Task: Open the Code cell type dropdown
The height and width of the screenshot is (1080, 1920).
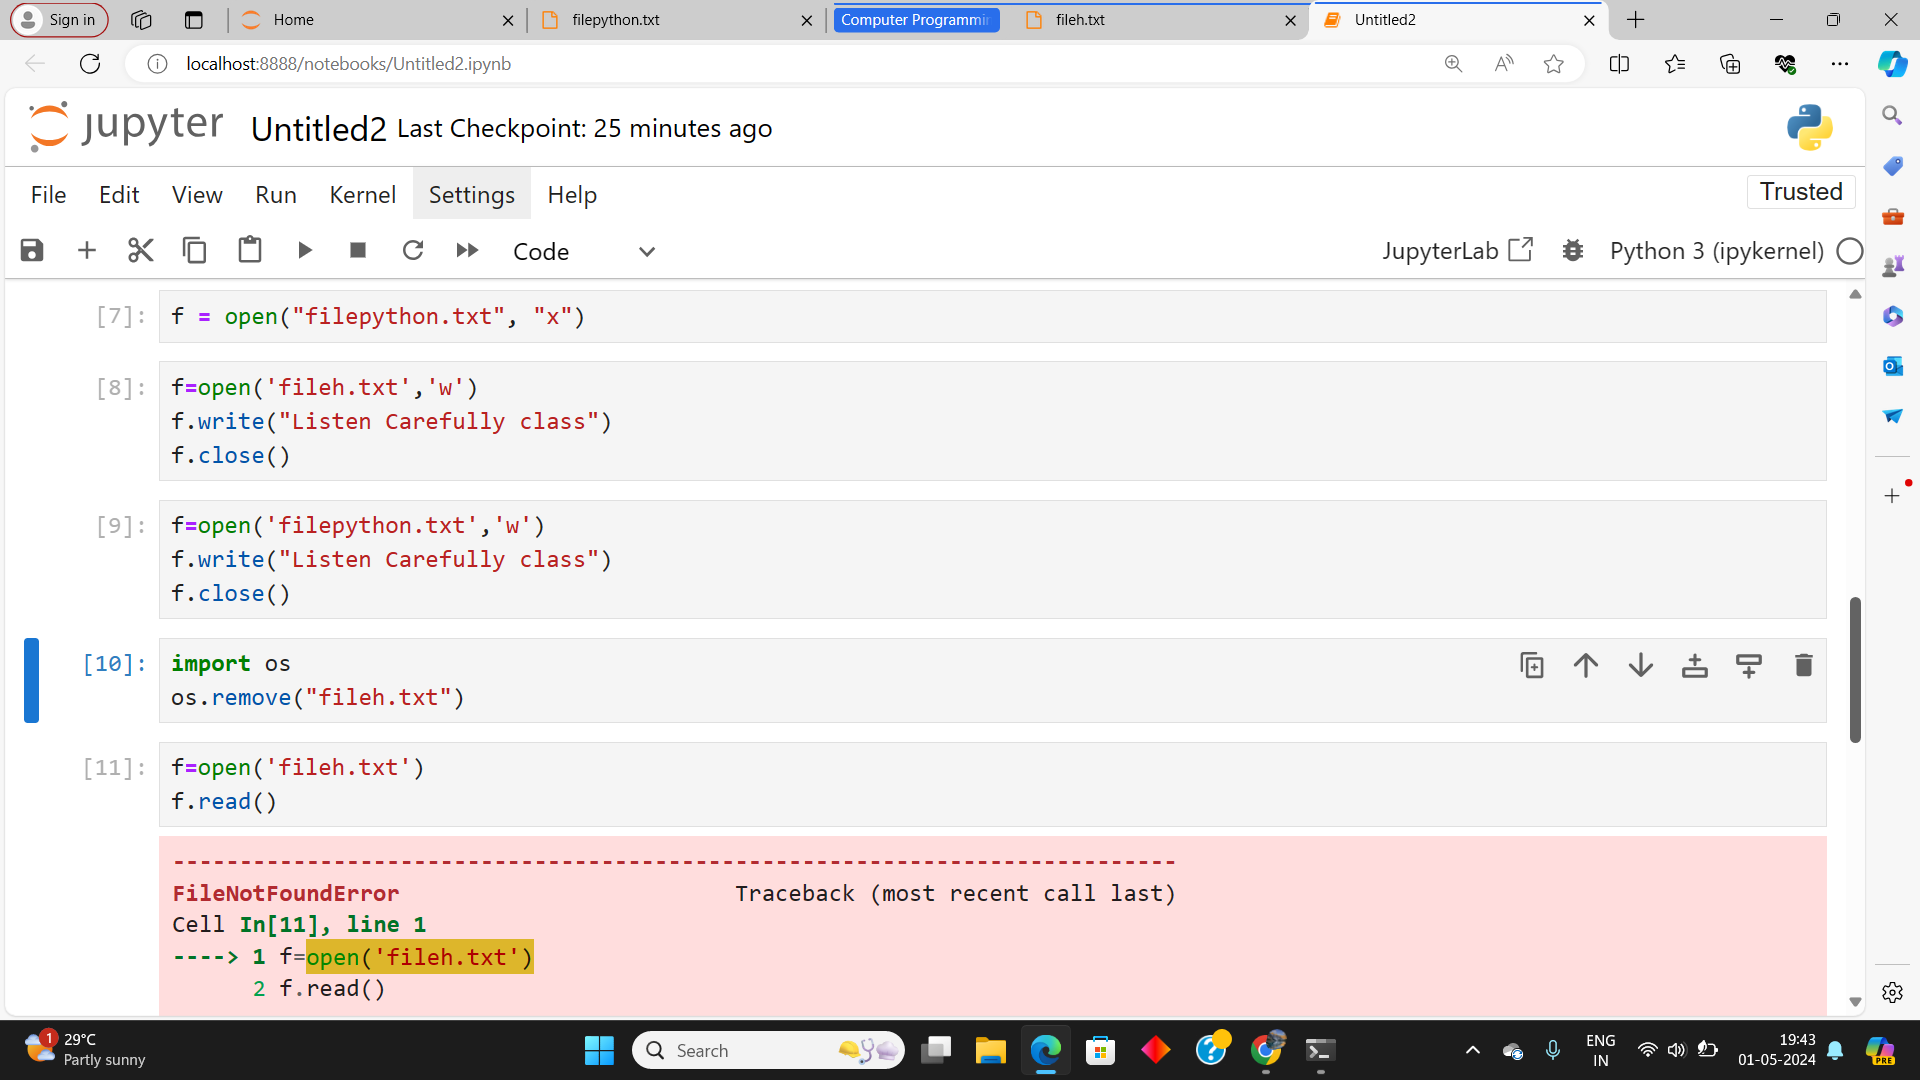Action: [x=583, y=251]
